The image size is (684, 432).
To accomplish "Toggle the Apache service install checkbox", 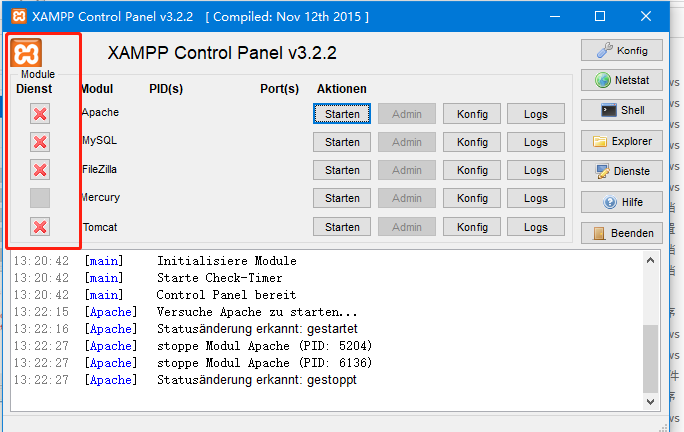I will pos(40,114).
